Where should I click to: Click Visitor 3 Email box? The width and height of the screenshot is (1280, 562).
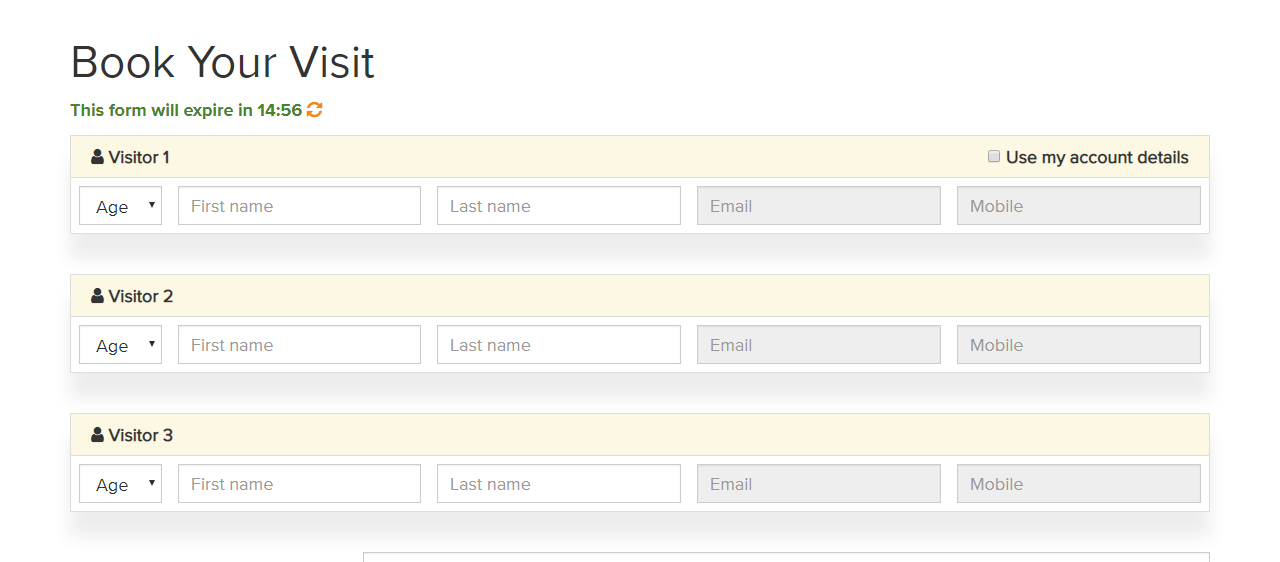[x=818, y=484]
